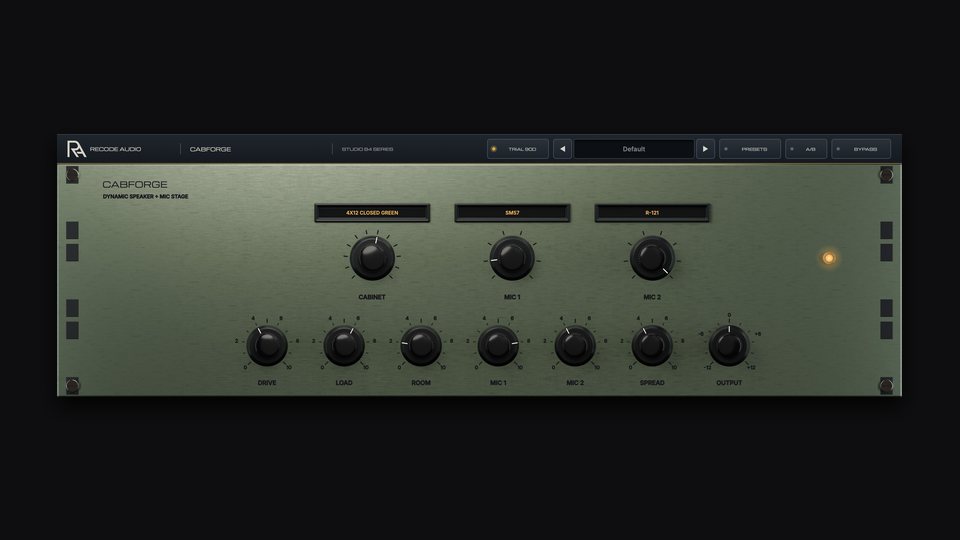This screenshot has height=540, width=960.
Task: Click the lower Mic 2 level knob
Action: pos(575,346)
